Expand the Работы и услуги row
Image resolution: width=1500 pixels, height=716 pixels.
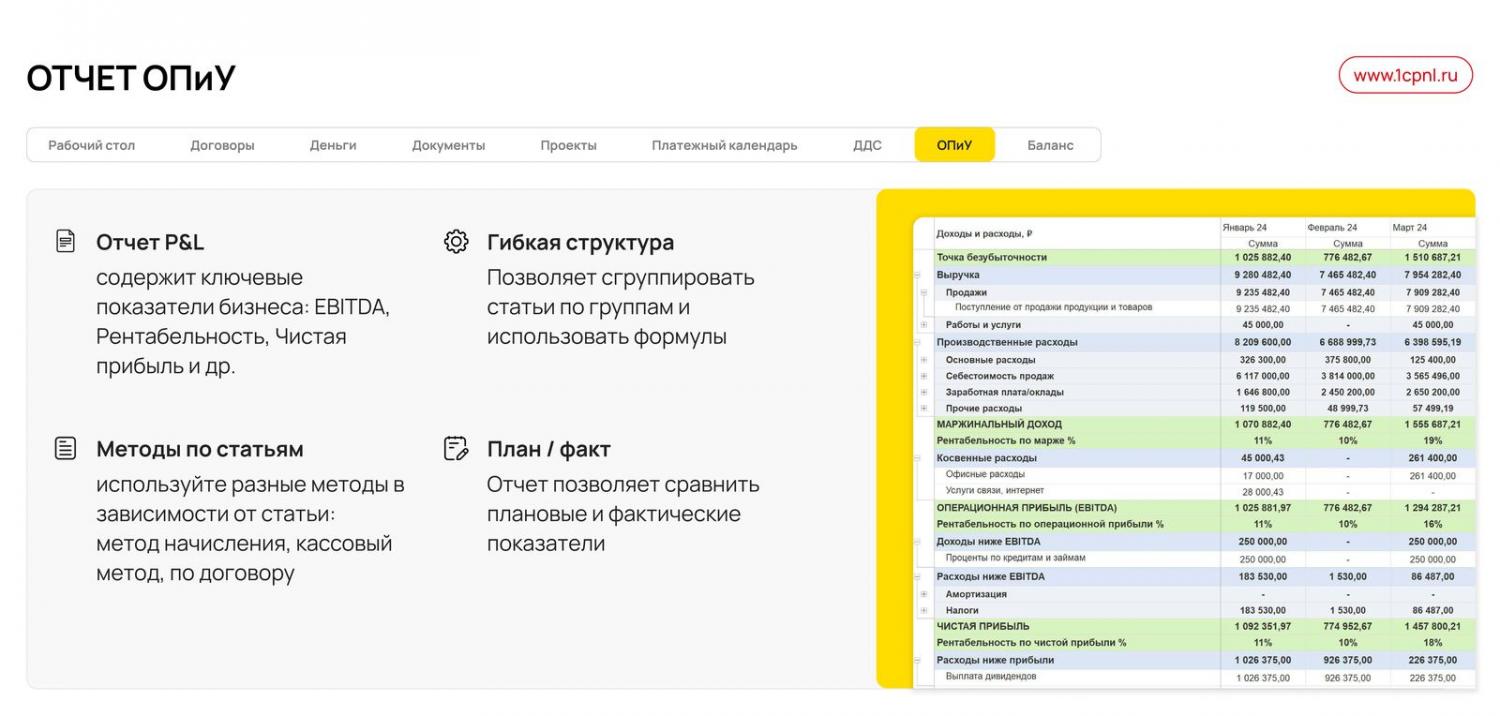coord(924,325)
